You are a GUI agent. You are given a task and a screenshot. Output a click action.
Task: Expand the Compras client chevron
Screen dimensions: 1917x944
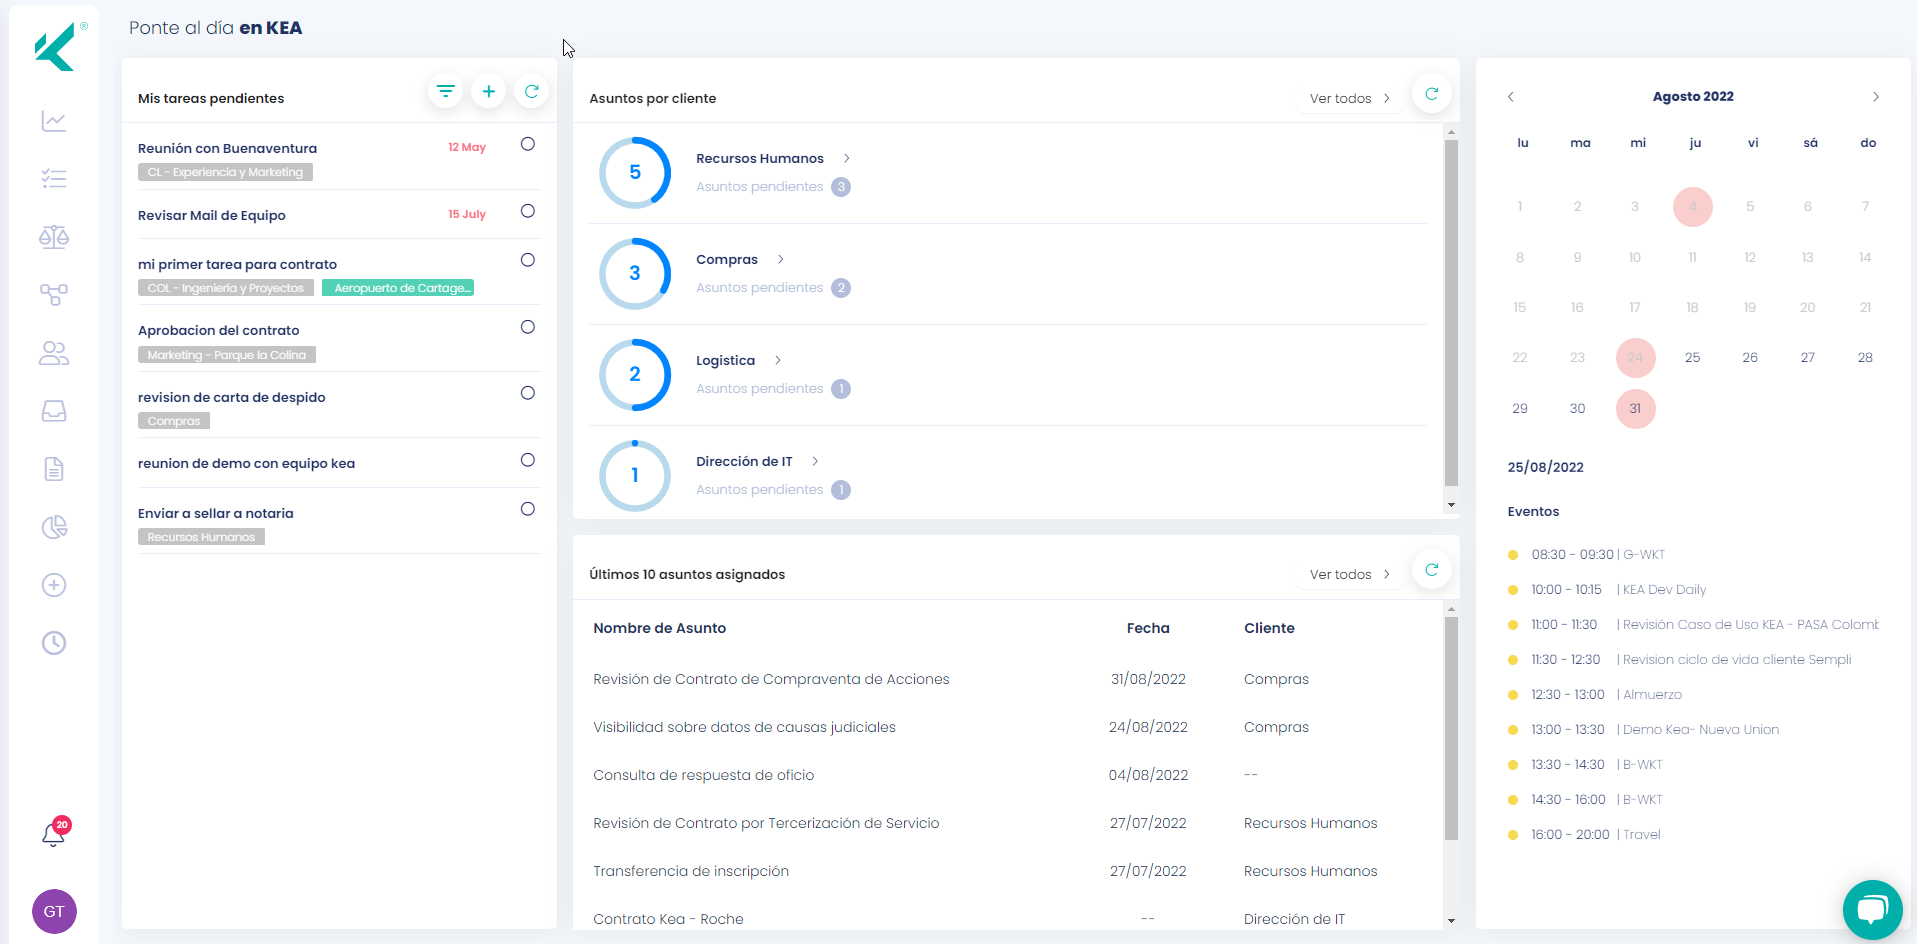[x=779, y=259]
